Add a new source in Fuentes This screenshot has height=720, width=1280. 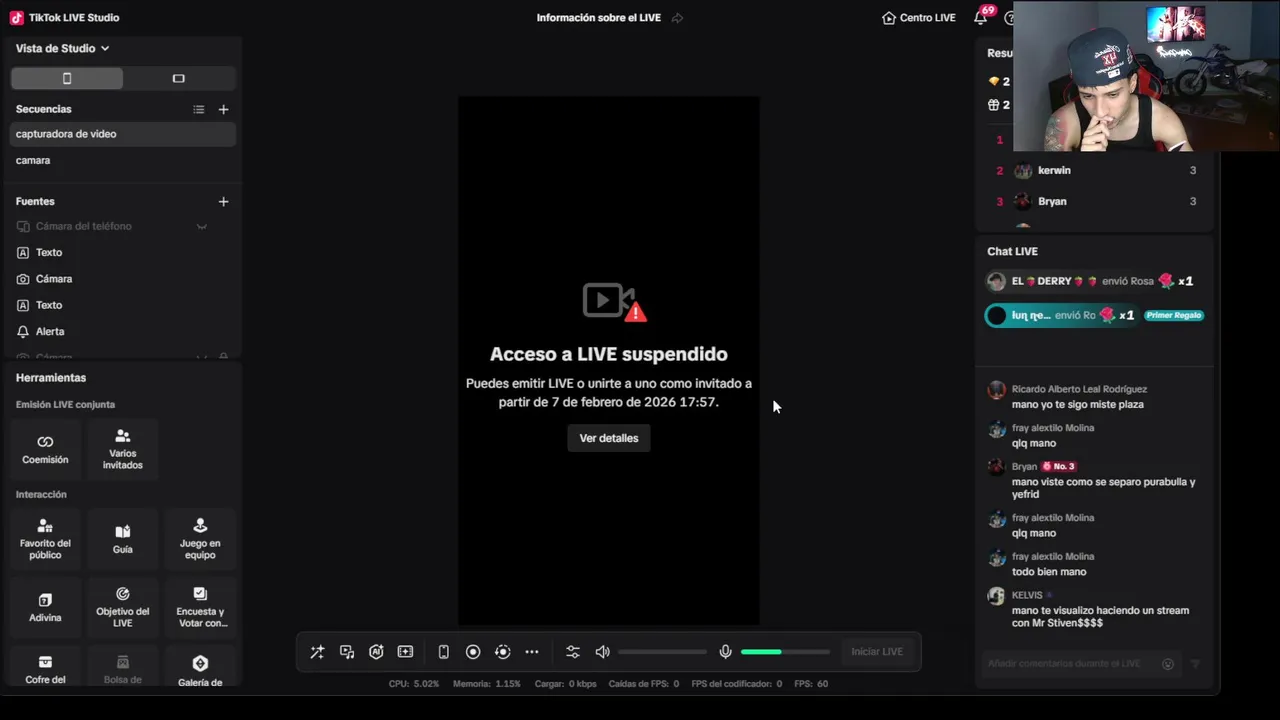pyautogui.click(x=223, y=201)
